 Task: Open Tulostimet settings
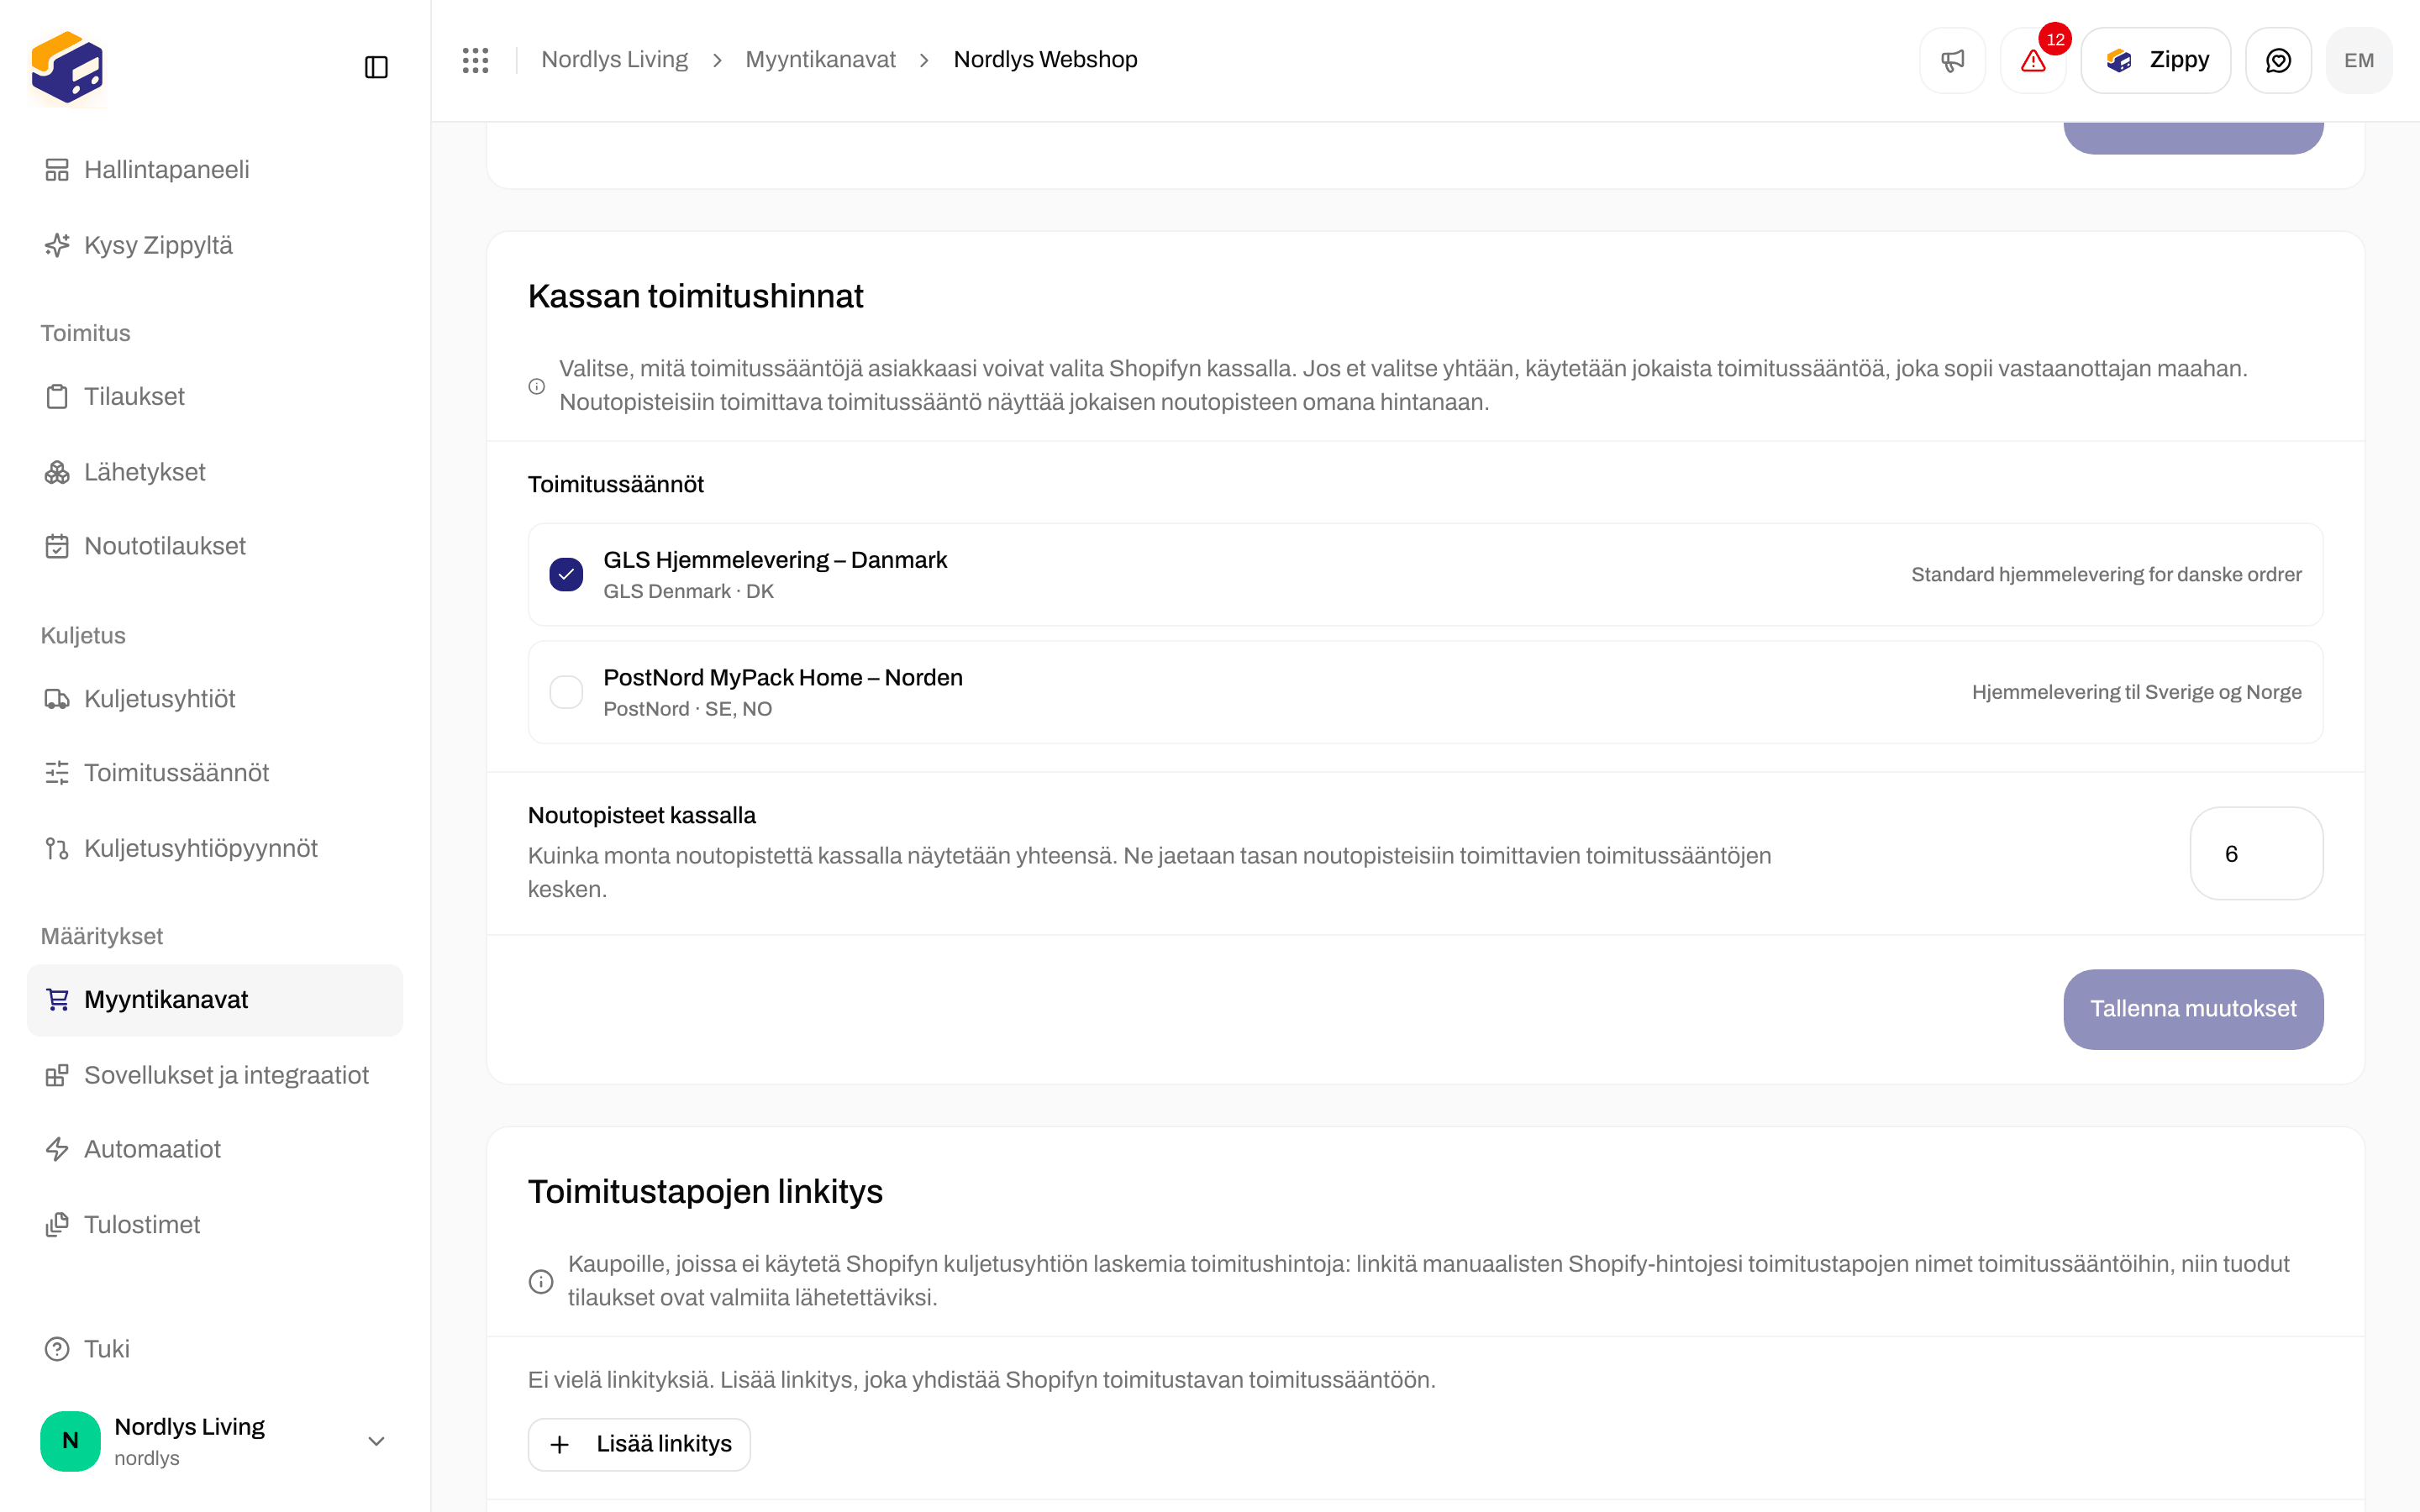coord(215,1225)
